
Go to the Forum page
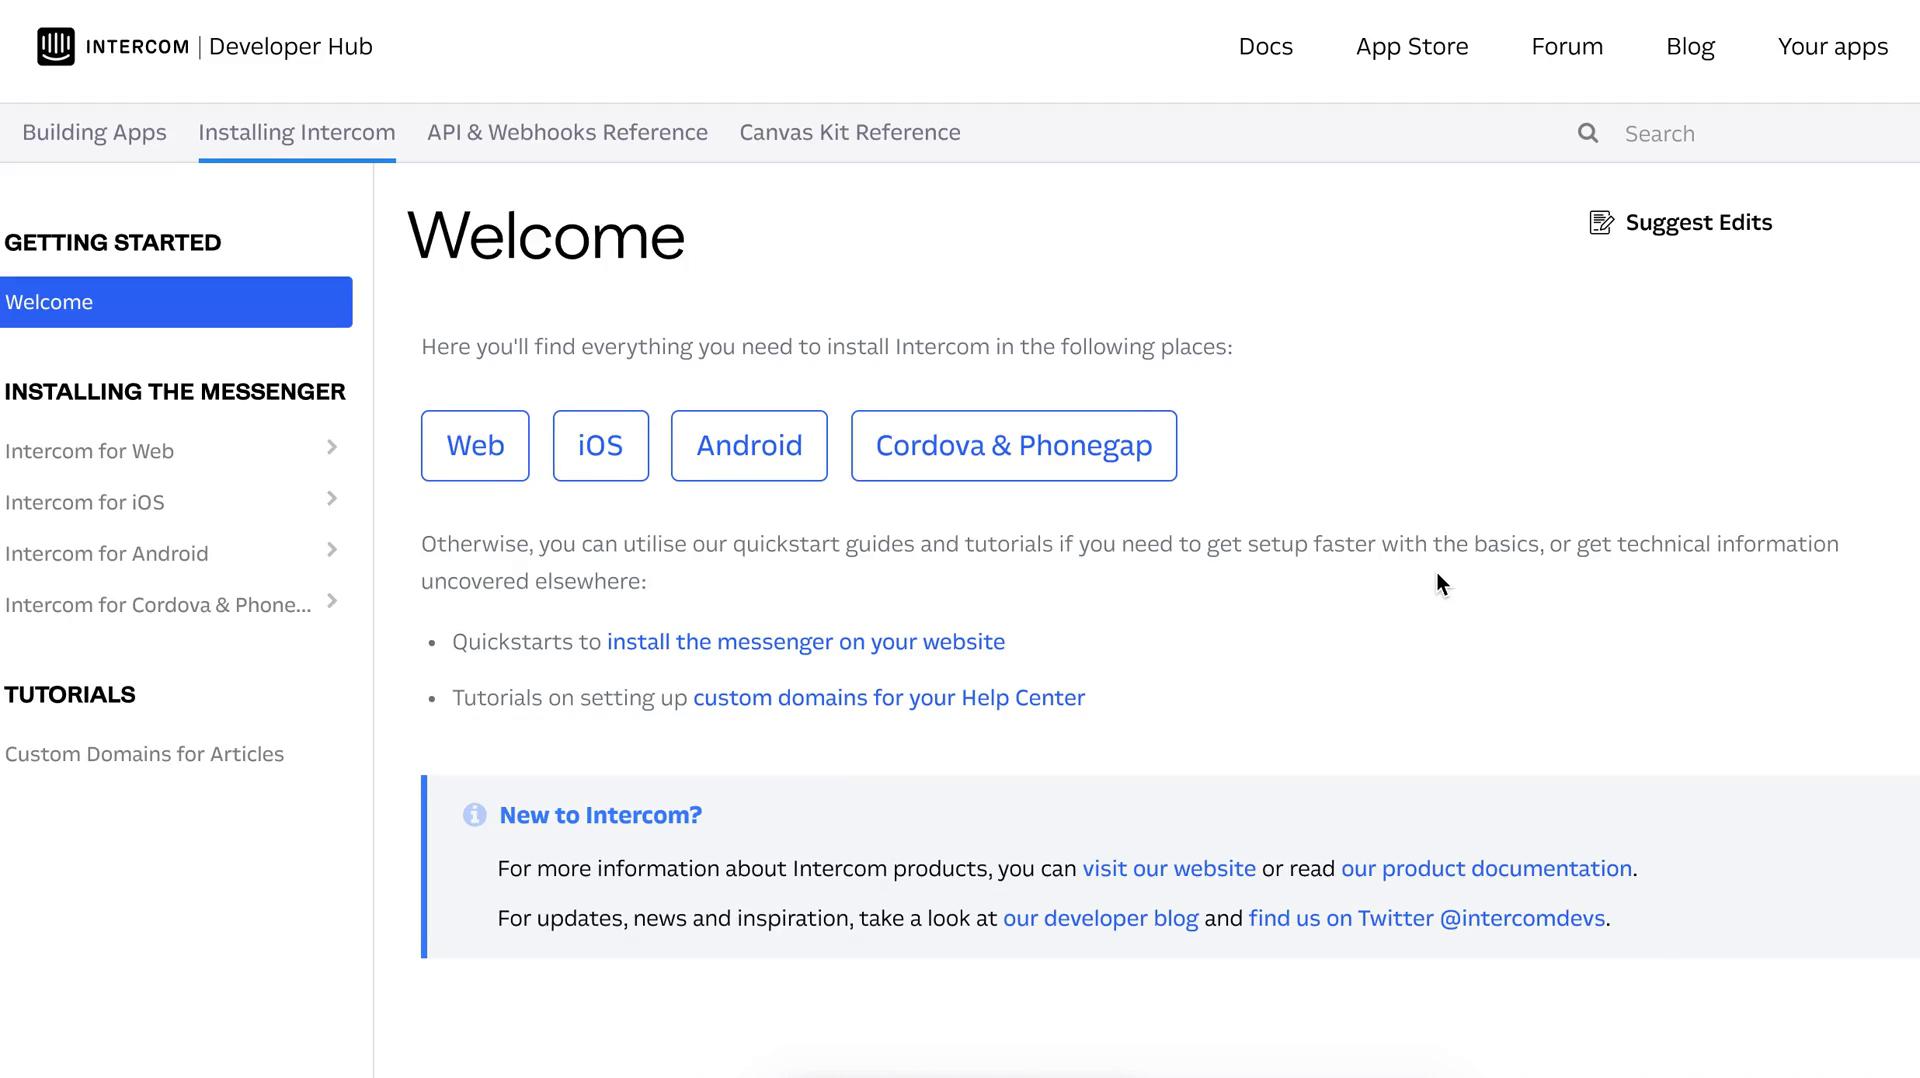click(1567, 47)
